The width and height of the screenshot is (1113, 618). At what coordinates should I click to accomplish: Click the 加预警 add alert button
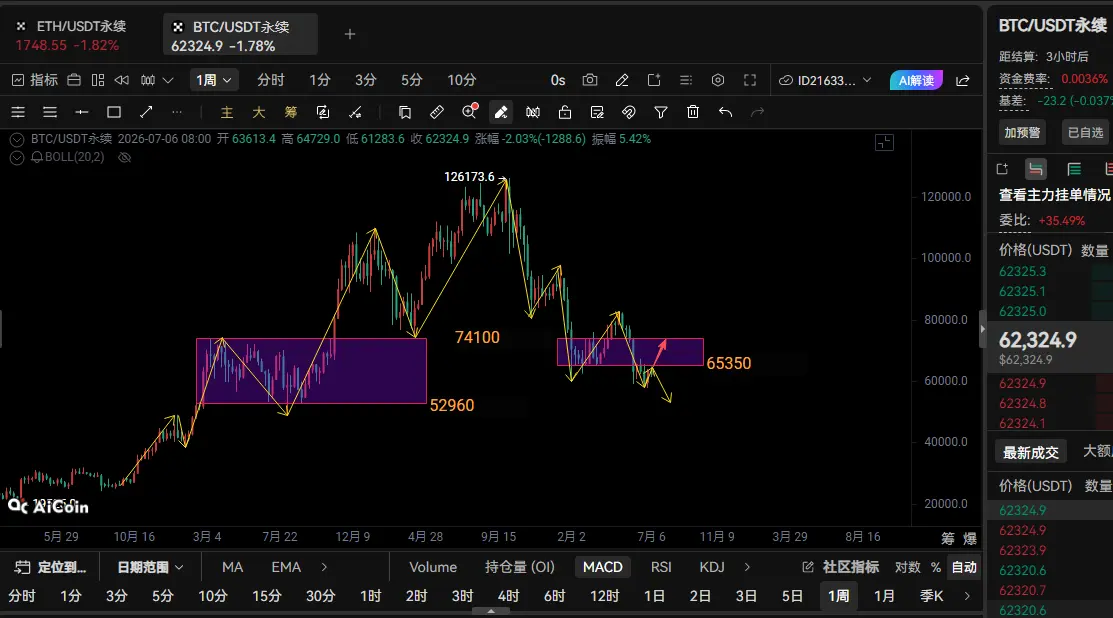point(1022,133)
